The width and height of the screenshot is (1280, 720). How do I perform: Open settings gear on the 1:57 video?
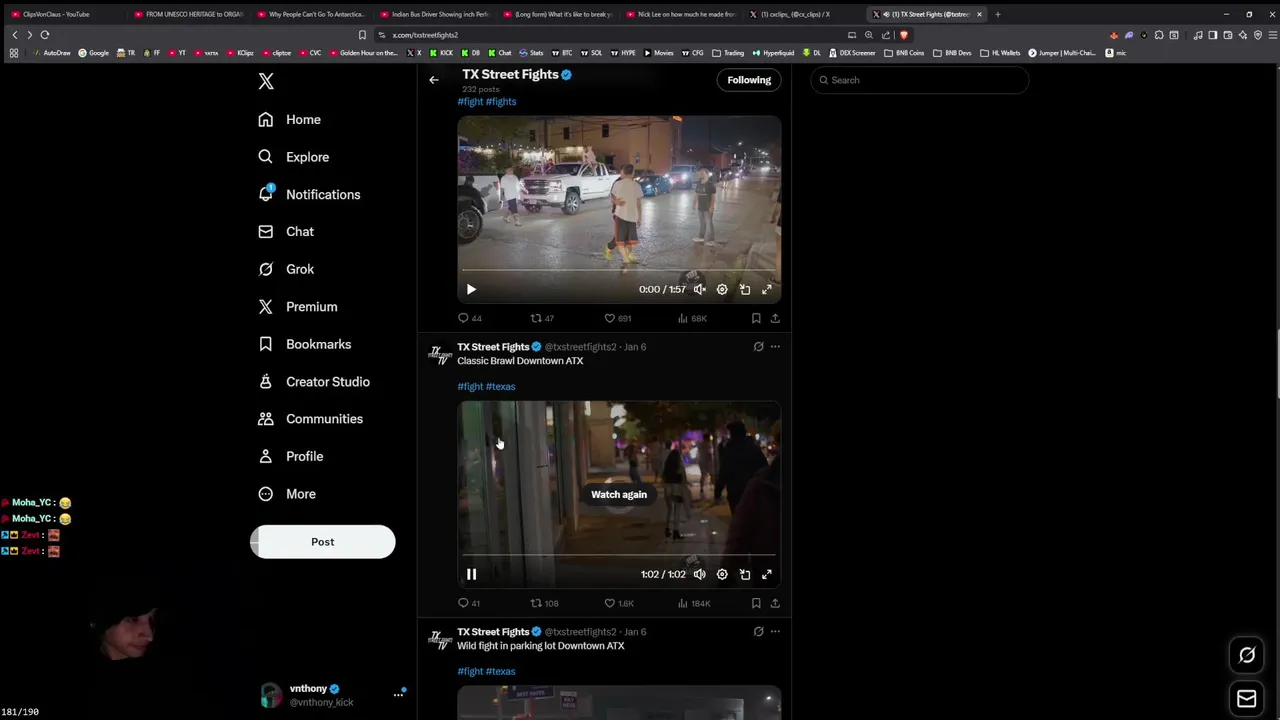[x=722, y=289]
